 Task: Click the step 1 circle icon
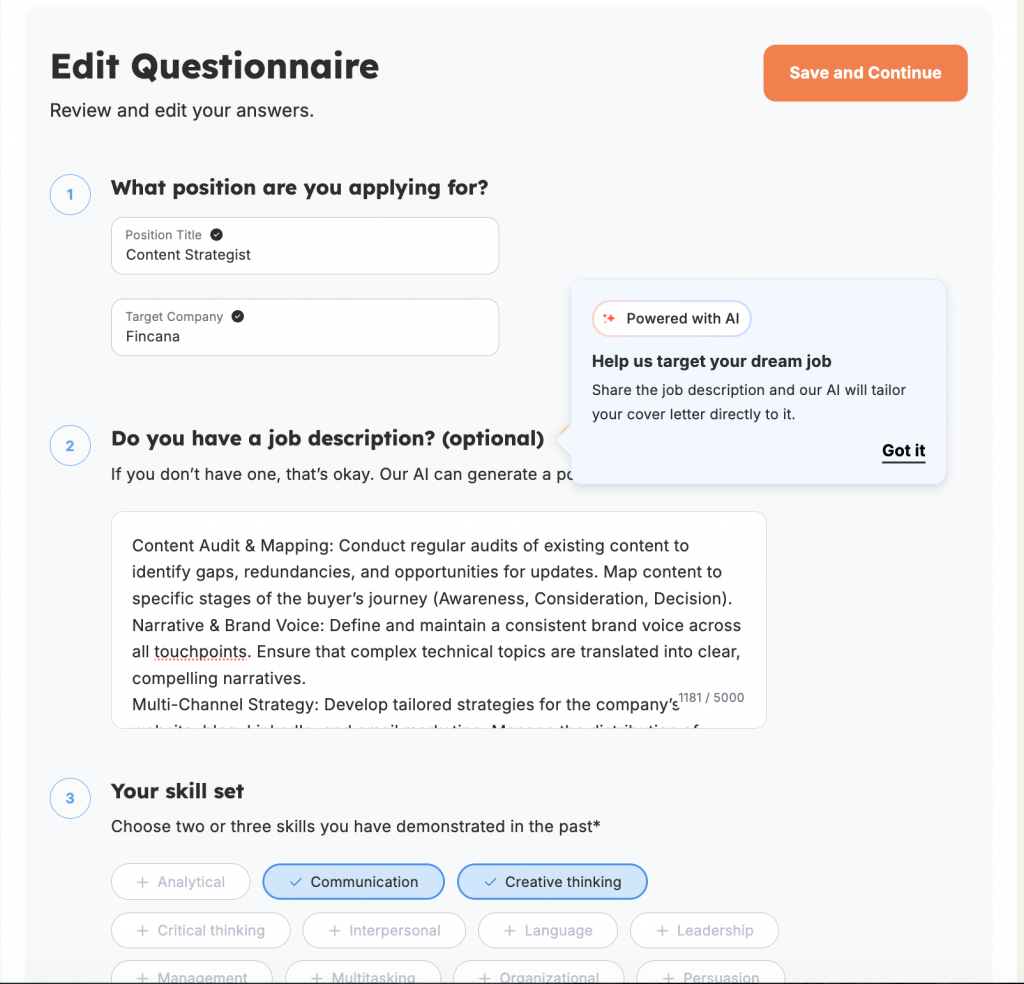pyautogui.click(x=69, y=195)
